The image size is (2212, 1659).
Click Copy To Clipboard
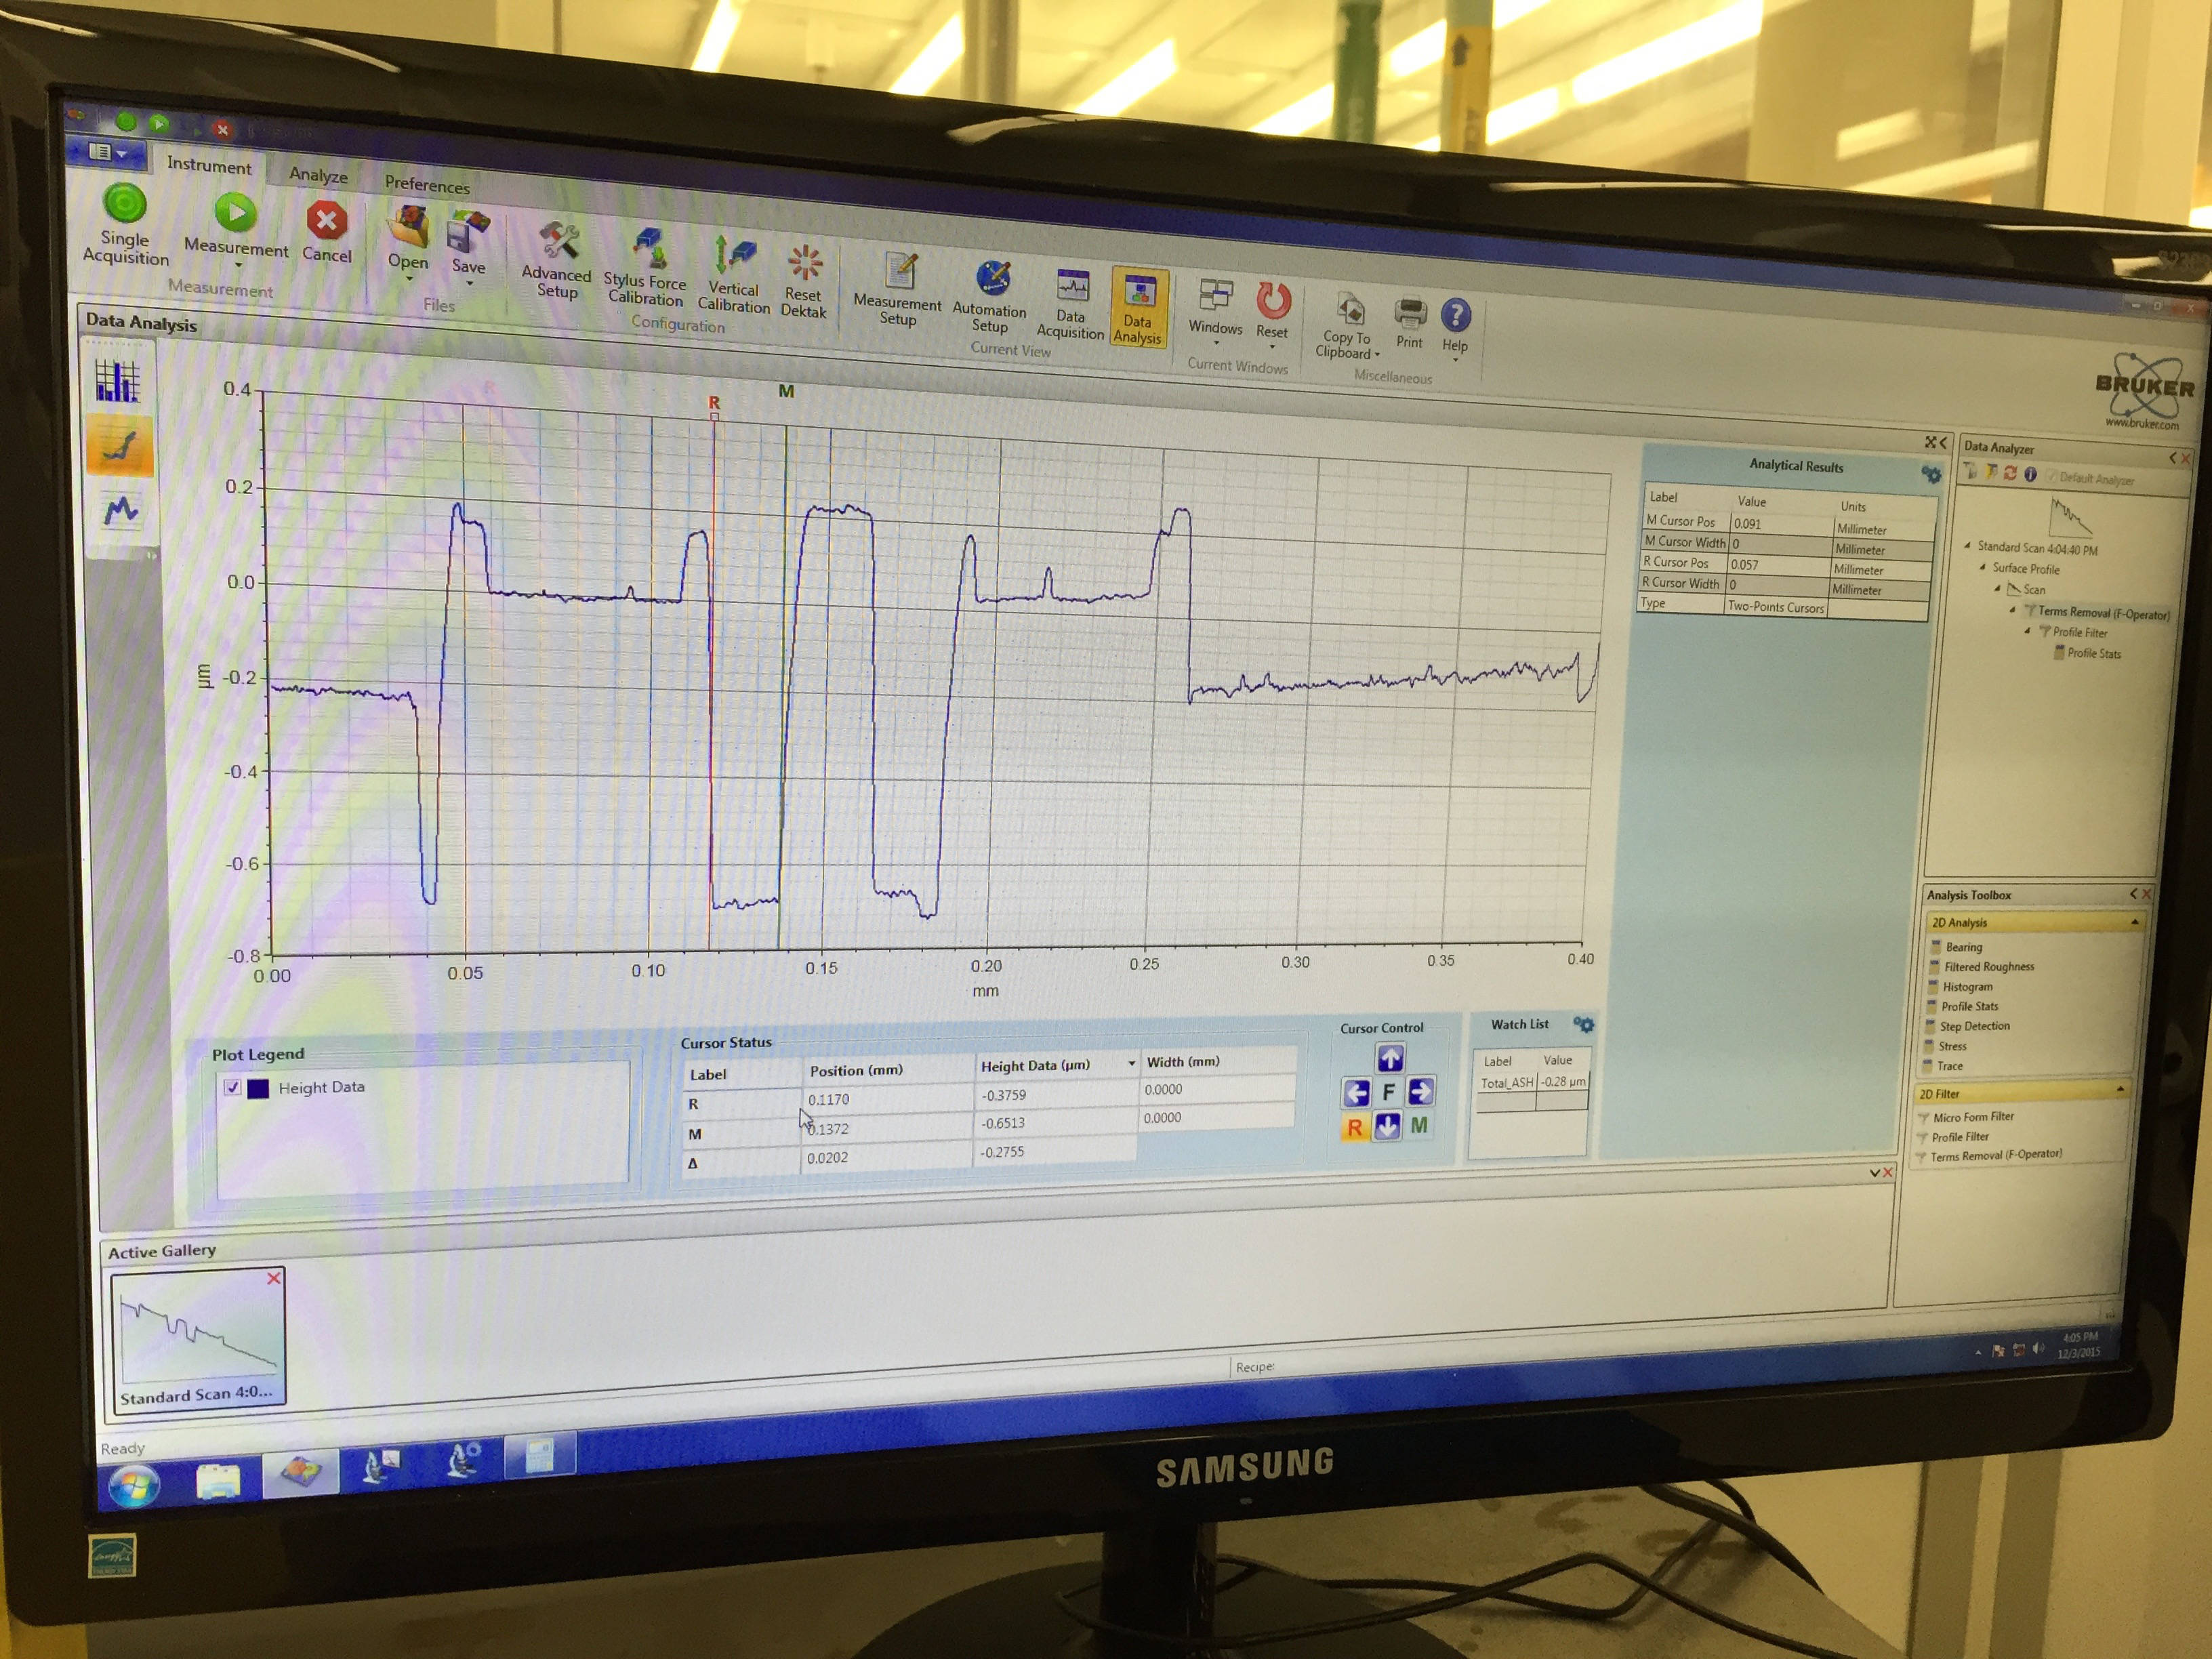[1347, 325]
